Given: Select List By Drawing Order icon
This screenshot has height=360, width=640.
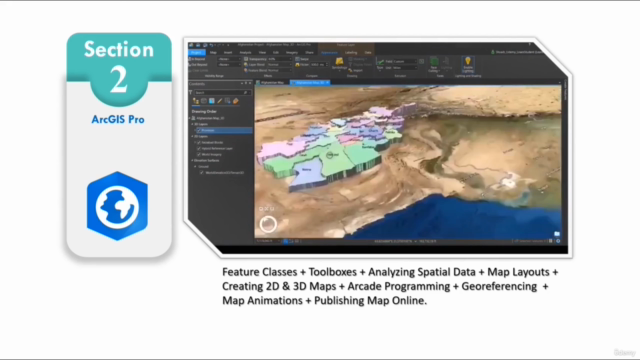Looking at the screenshot, I should (196, 101).
